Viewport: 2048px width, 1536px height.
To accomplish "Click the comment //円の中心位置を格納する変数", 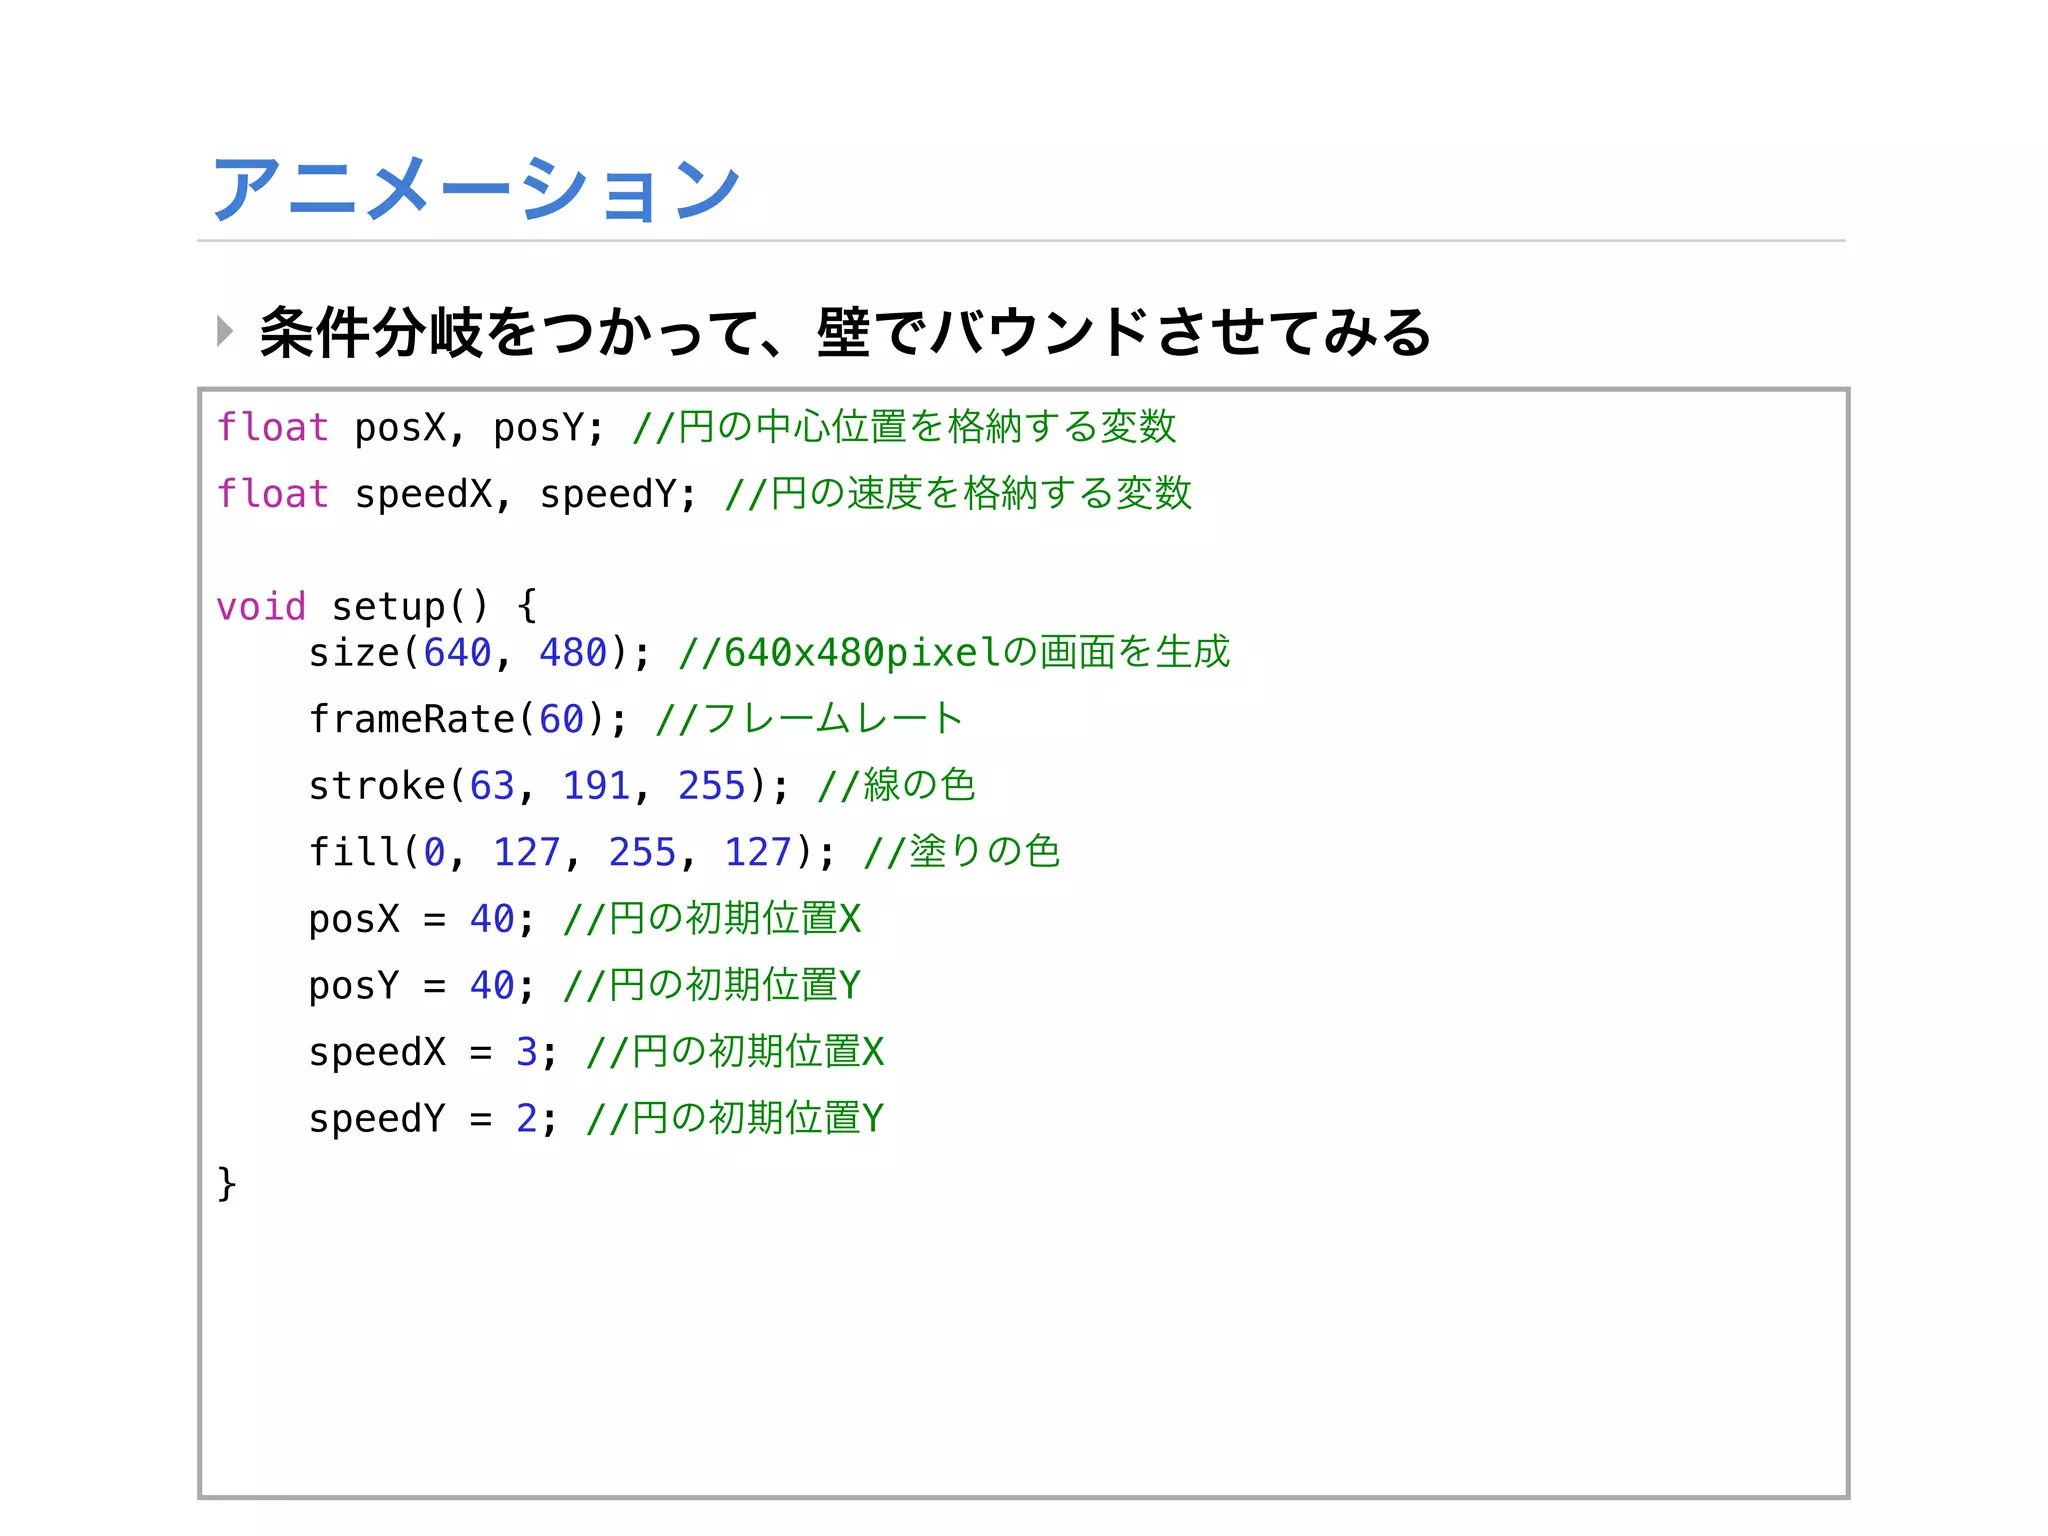I will point(904,427).
